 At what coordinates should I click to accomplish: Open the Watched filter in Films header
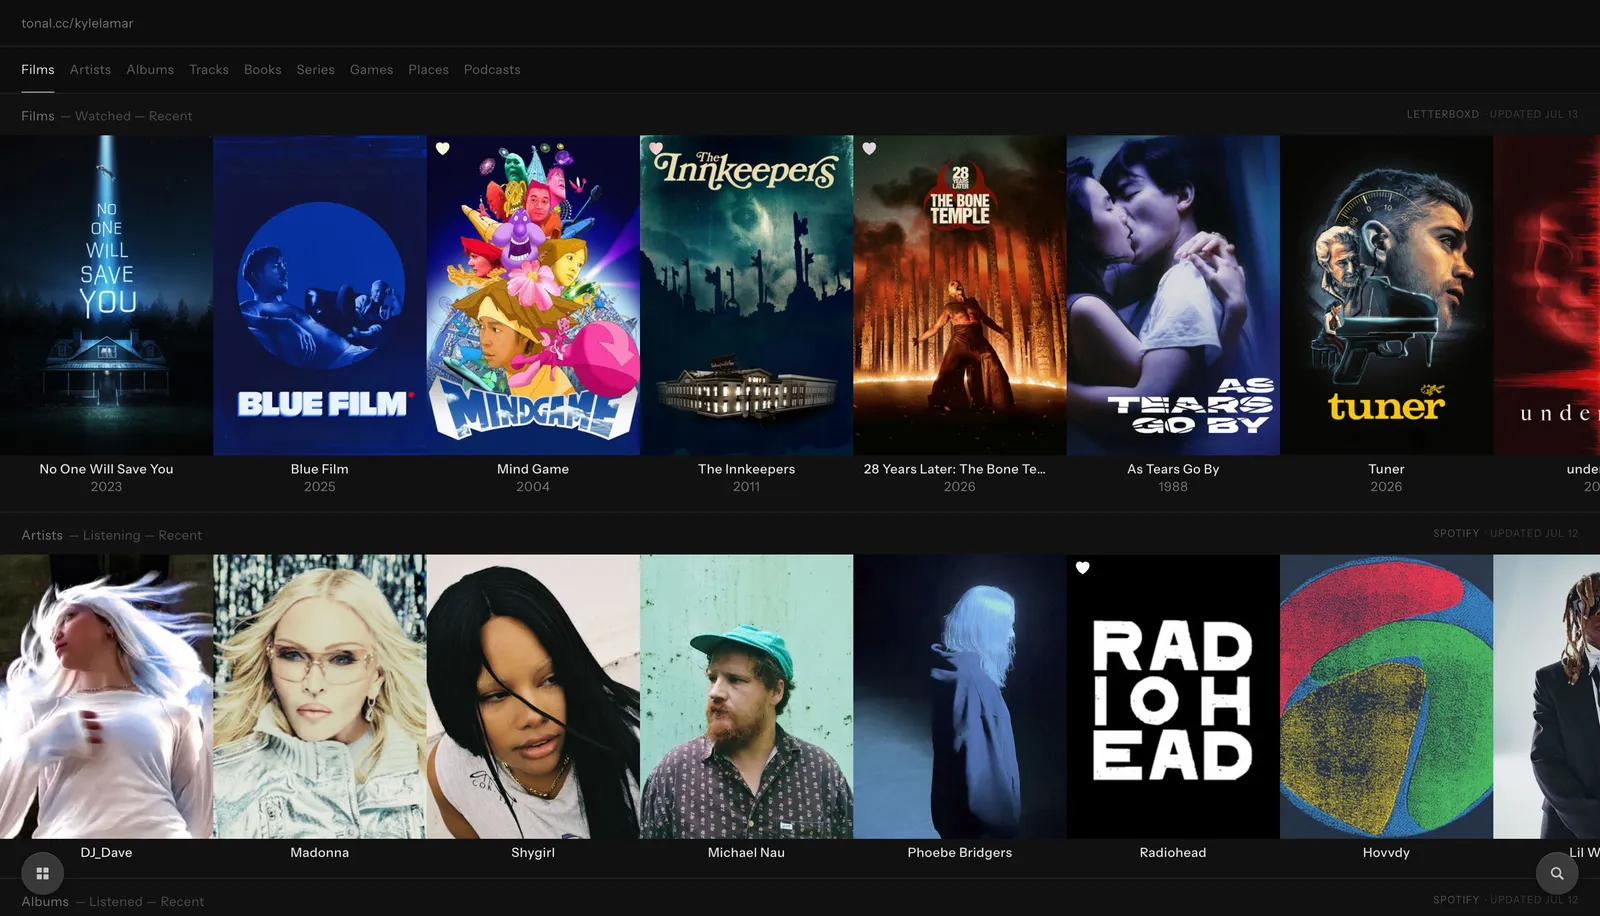pos(103,116)
